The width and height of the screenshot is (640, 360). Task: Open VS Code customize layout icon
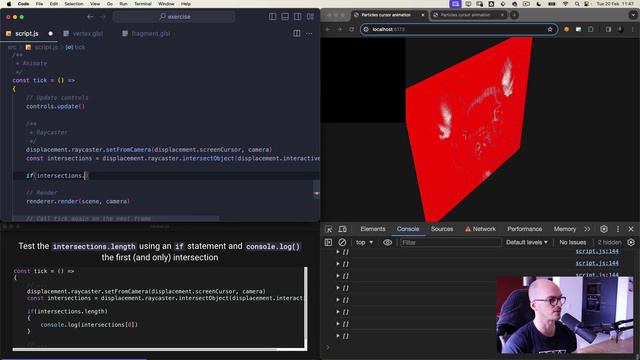pos(311,17)
